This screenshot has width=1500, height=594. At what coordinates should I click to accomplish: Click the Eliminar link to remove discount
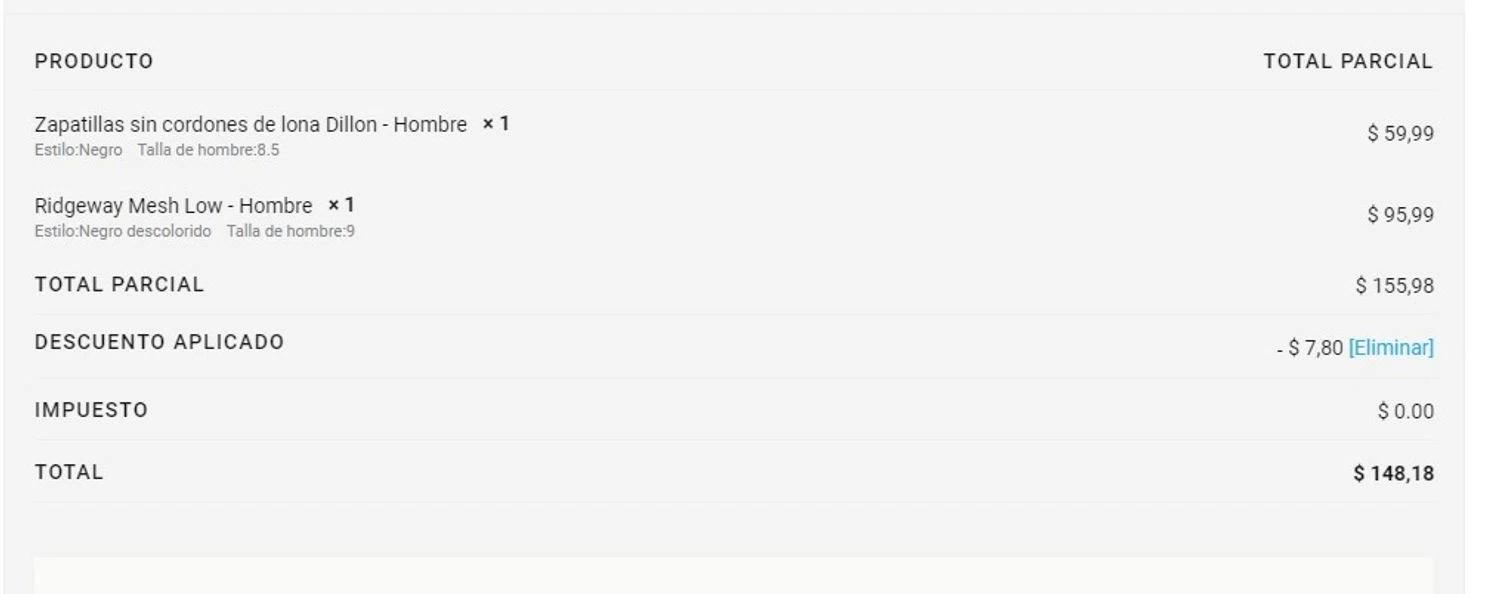[x=1390, y=348]
